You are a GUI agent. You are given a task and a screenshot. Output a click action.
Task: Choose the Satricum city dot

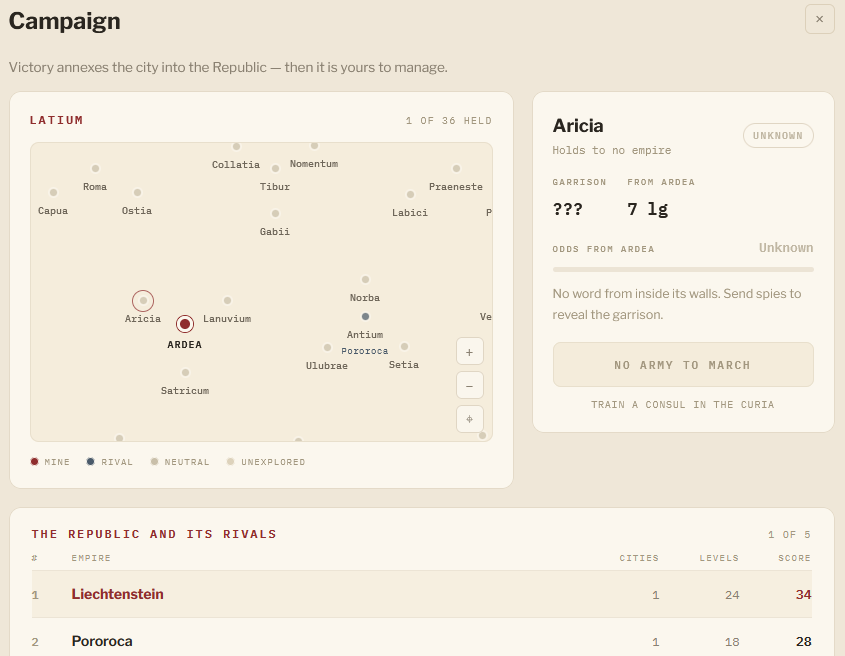(185, 372)
